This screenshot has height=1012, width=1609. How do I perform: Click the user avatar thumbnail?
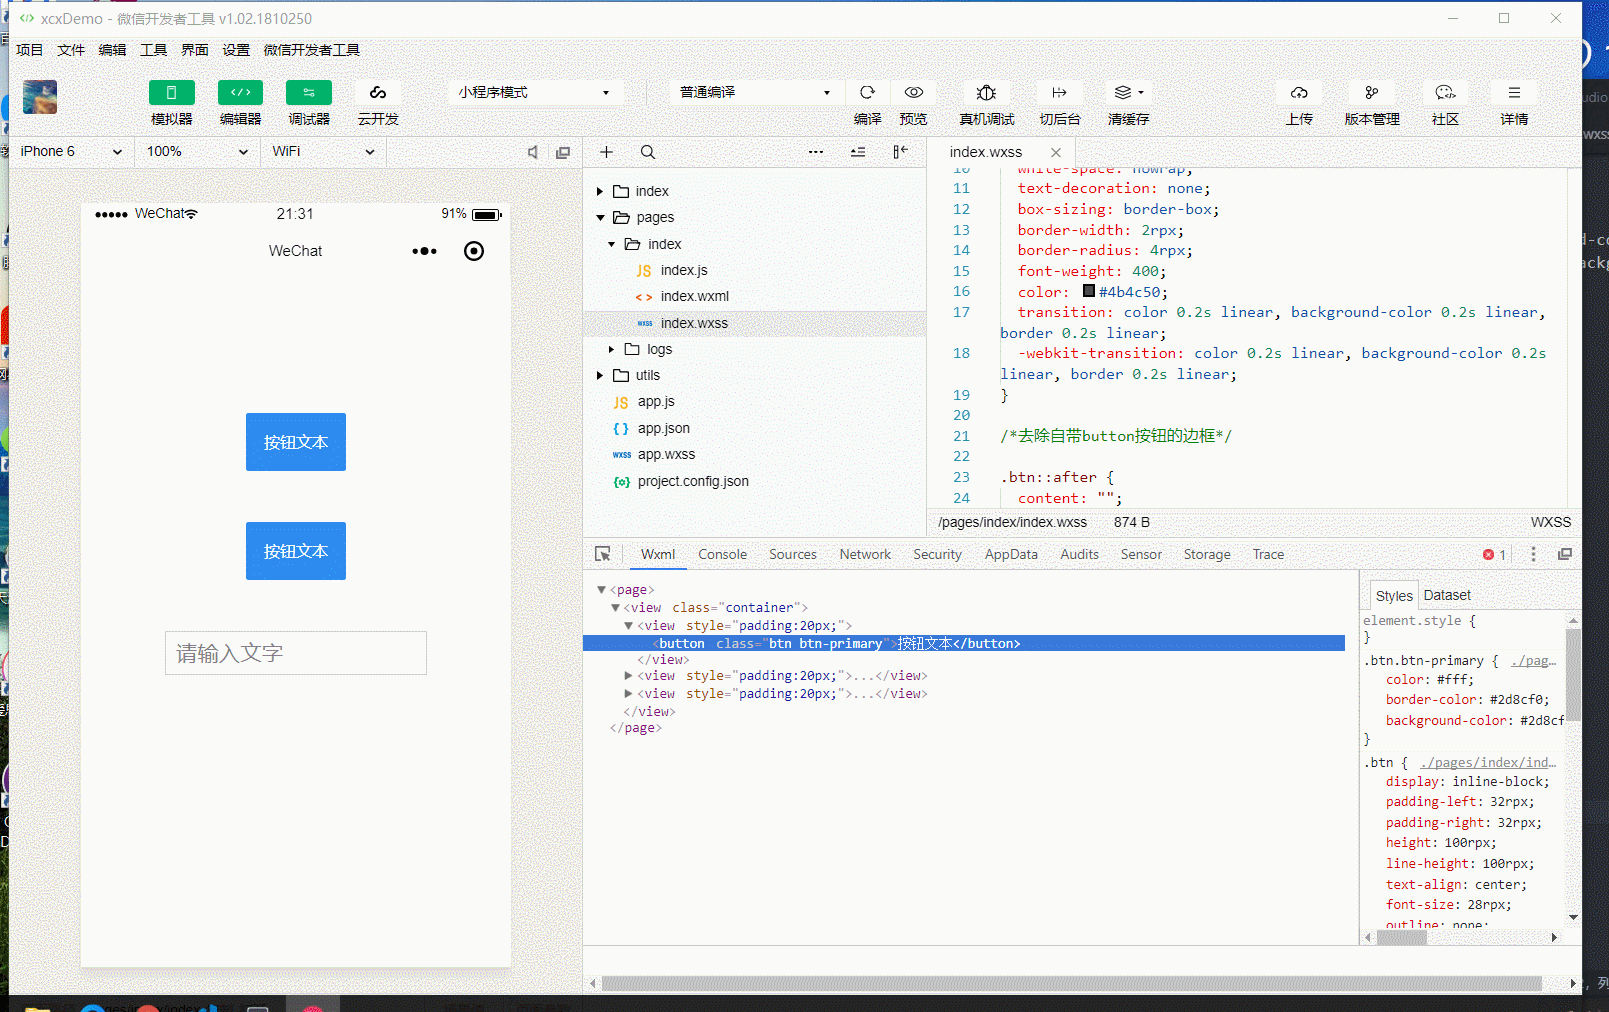tap(40, 97)
